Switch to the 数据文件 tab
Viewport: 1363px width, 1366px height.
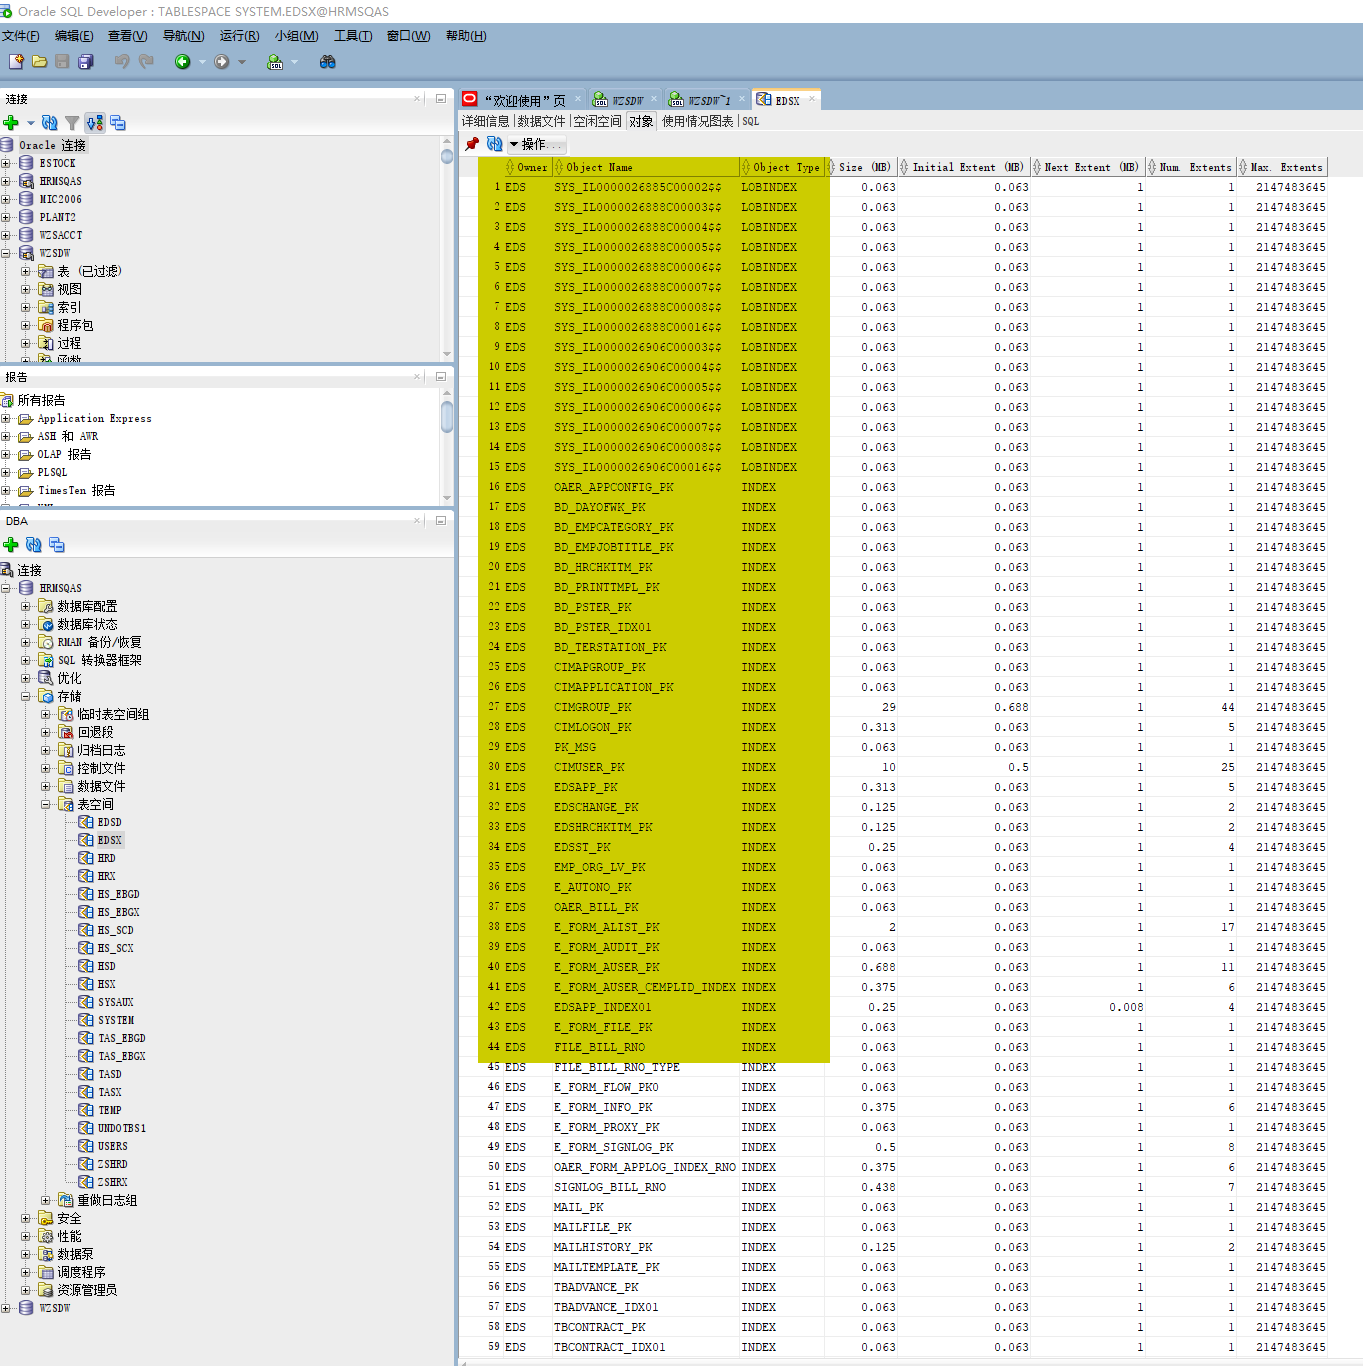[x=541, y=121]
